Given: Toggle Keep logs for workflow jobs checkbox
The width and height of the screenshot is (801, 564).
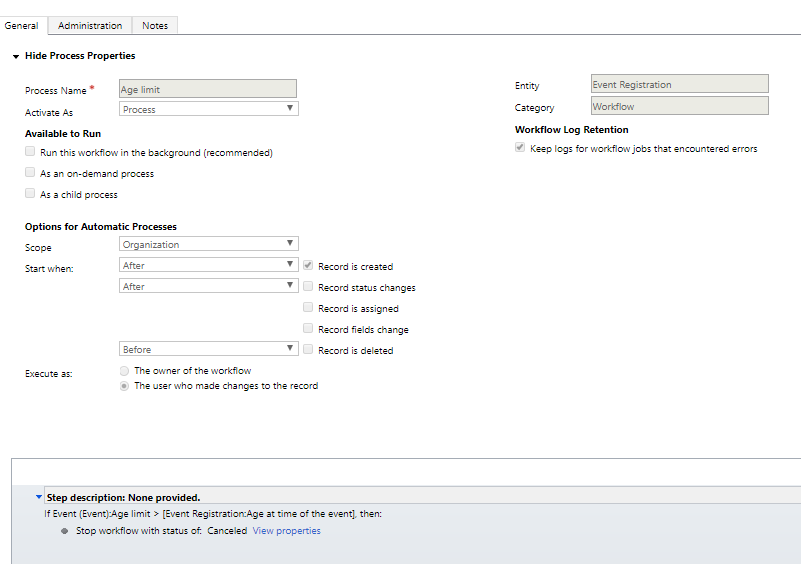Looking at the screenshot, I should coord(520,148).
